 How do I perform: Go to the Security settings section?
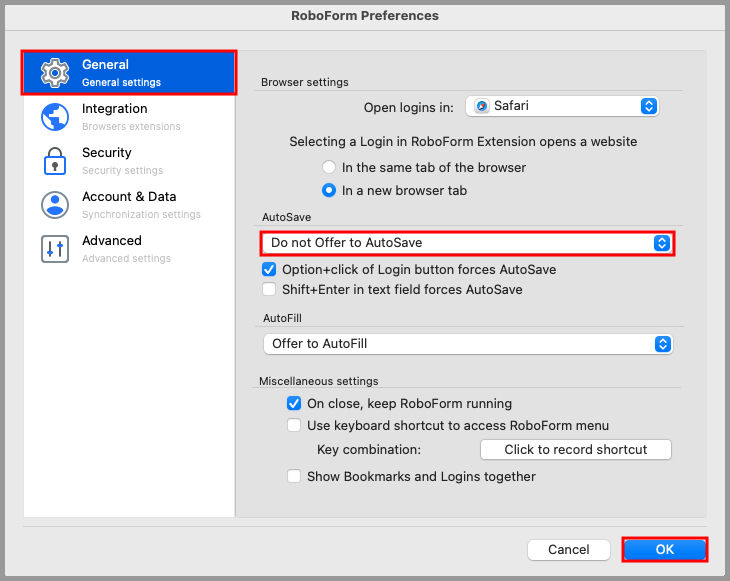click(x=129, y=161)
